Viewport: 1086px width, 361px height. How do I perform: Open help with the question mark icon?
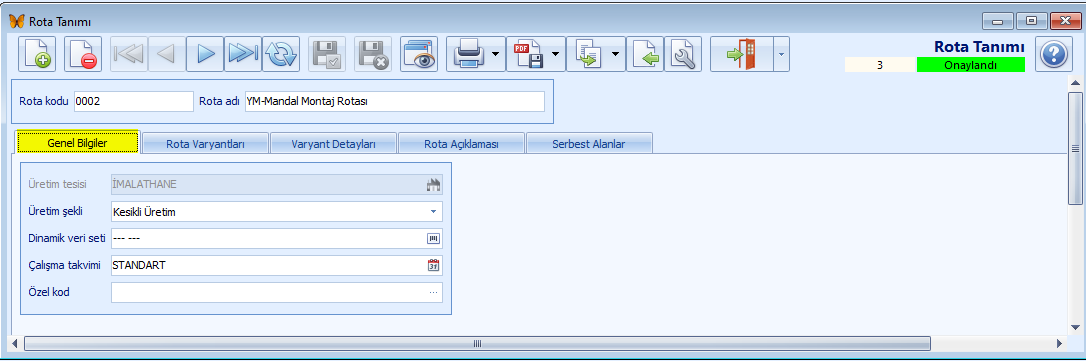coord(1053,54)
